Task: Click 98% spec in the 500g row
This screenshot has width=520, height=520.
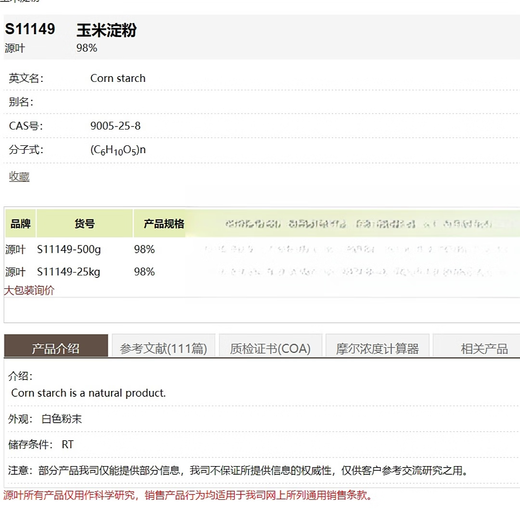Action: (144, 249)
